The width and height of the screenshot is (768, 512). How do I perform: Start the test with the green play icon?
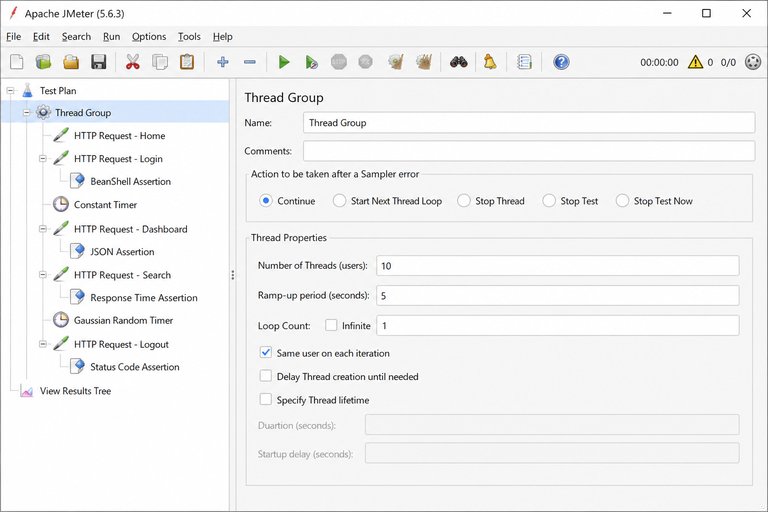tap(284, 62)
